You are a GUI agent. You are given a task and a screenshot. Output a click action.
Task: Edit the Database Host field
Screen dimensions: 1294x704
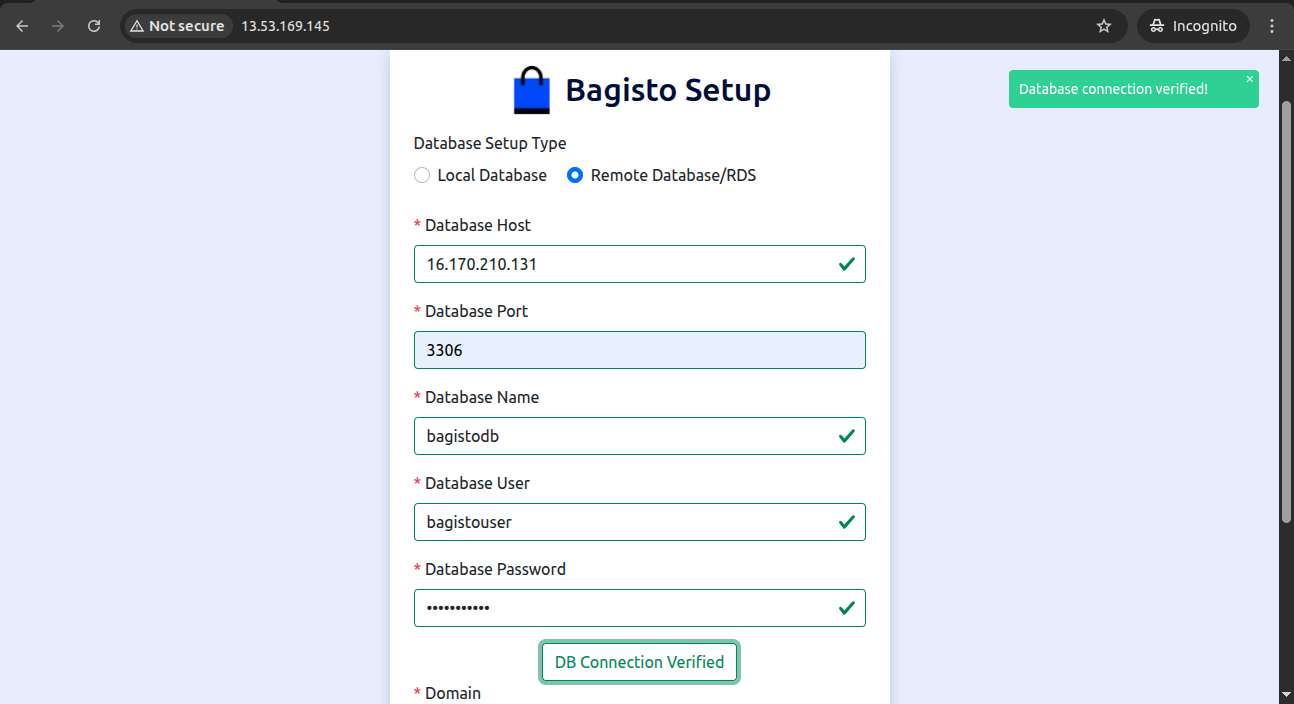pos(640,264)
